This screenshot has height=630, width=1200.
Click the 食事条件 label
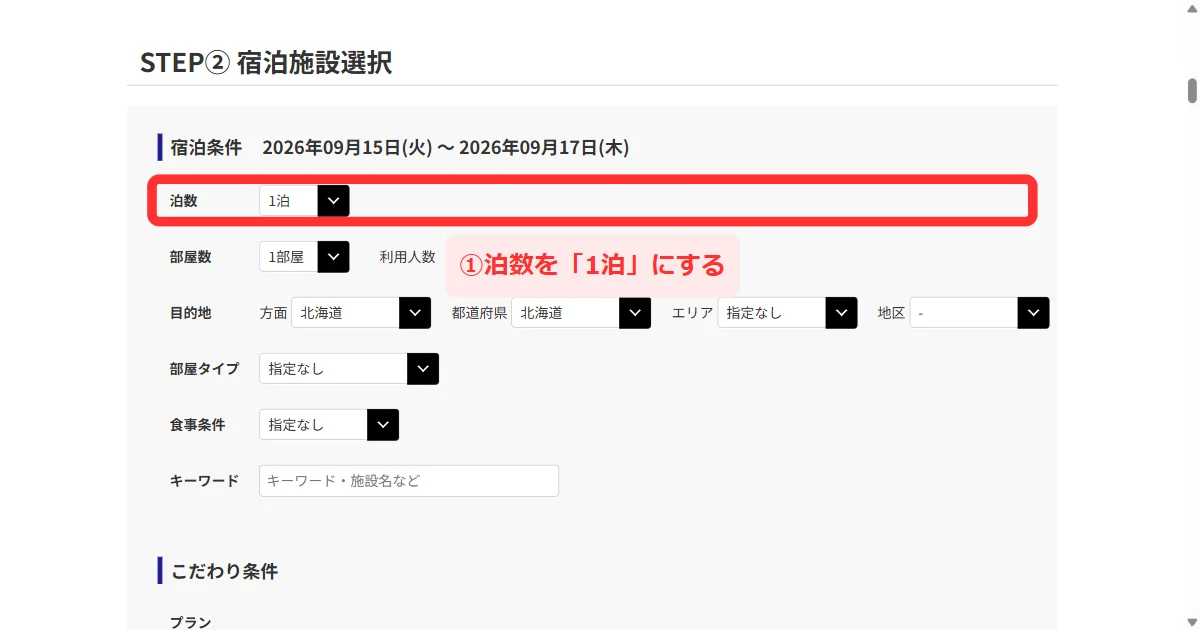click(198, 425)
